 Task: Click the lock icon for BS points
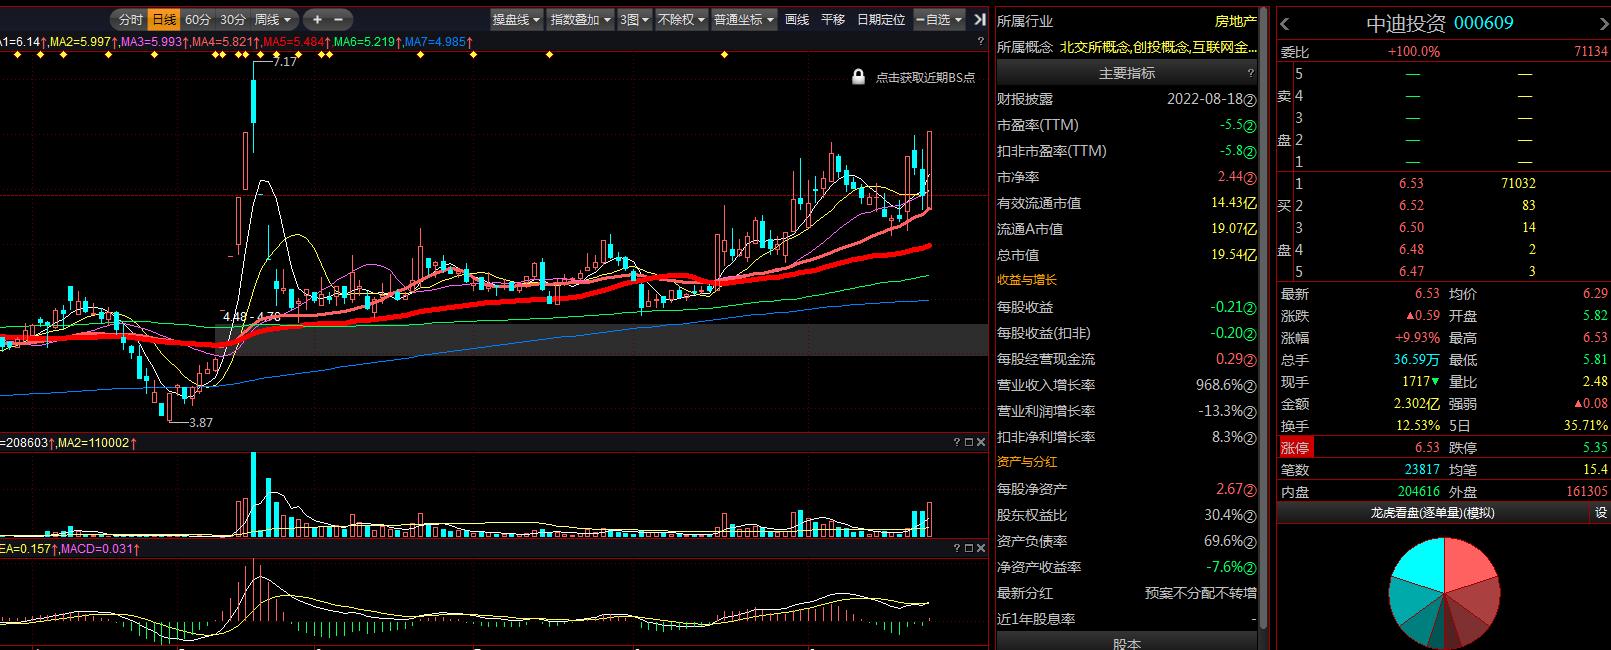858,77
